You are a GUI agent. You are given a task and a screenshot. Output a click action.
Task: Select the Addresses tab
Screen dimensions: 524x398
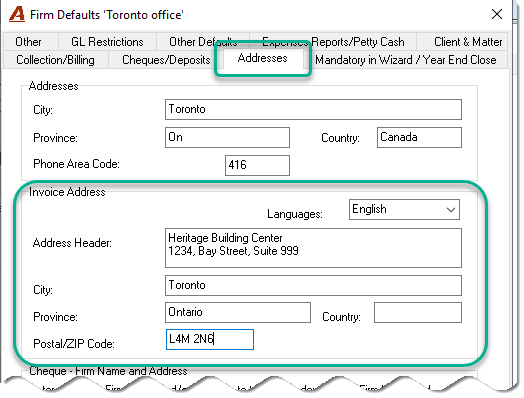coord(262,58)
